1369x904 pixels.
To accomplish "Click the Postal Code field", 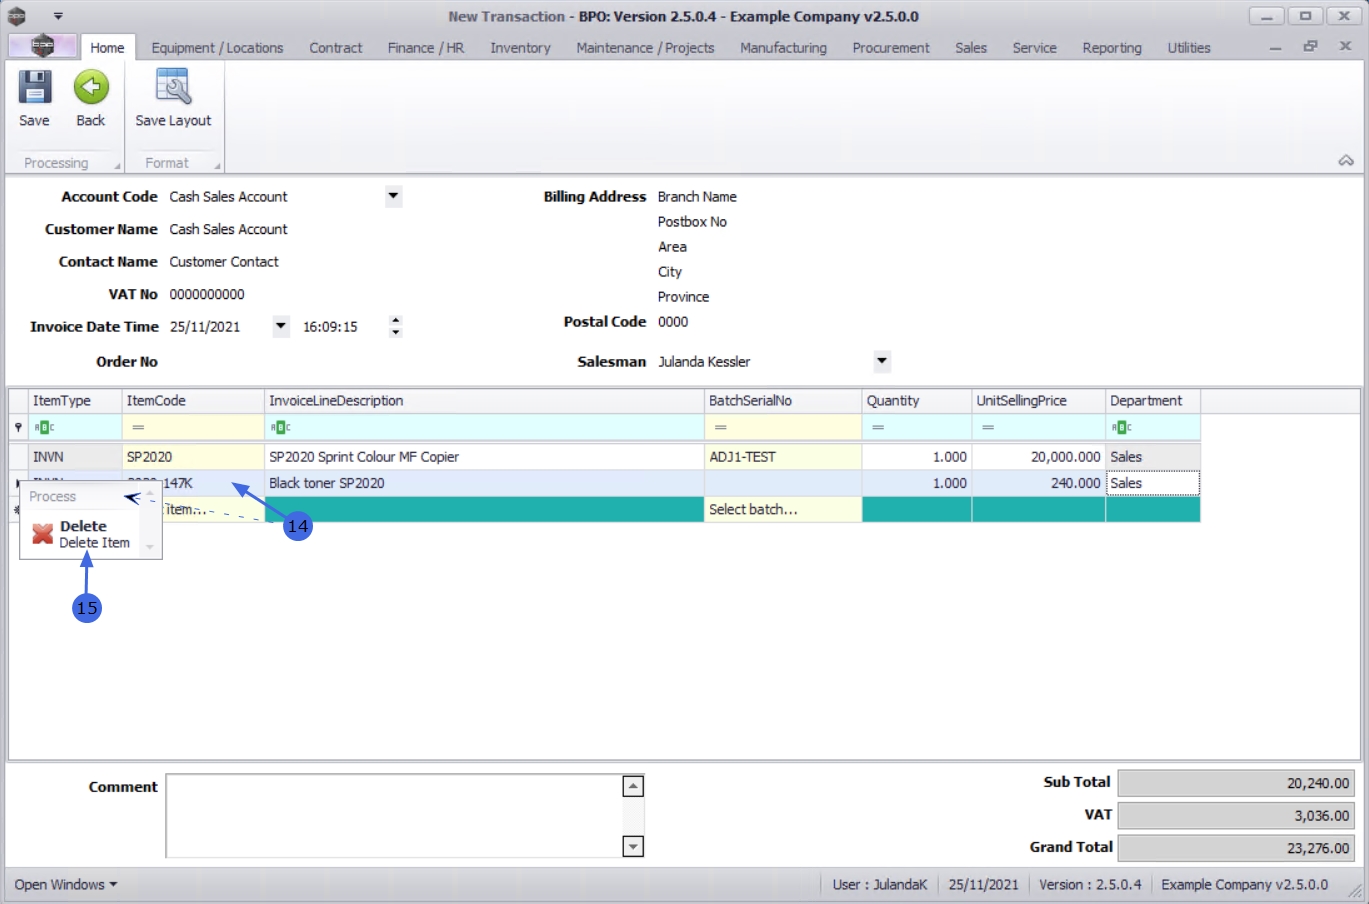I will click(x=673, y=322).
